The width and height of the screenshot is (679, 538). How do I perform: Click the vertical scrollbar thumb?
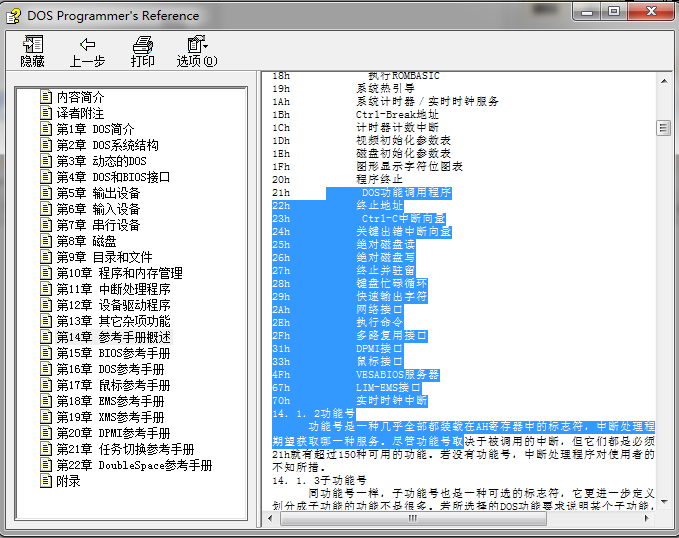click(663, 128)
